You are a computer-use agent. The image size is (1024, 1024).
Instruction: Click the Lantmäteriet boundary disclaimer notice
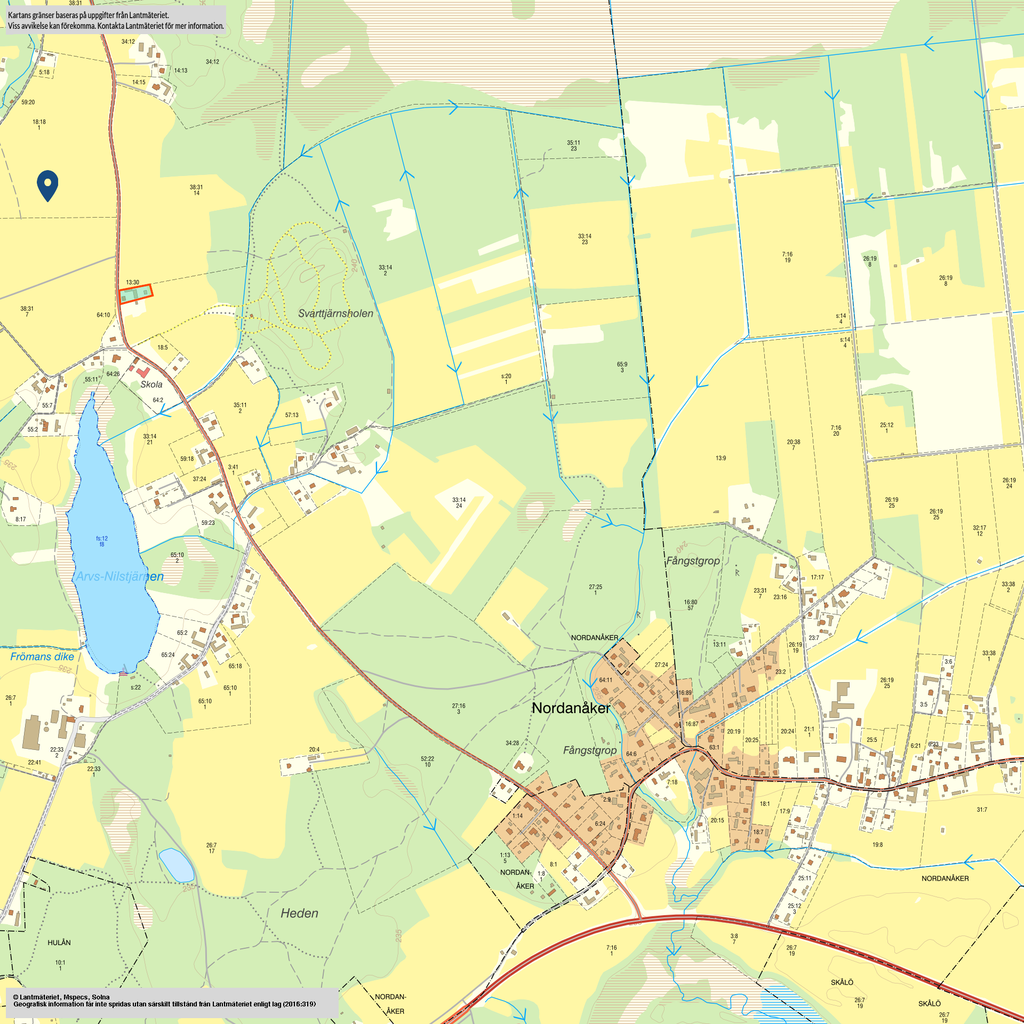coord(115,21)
